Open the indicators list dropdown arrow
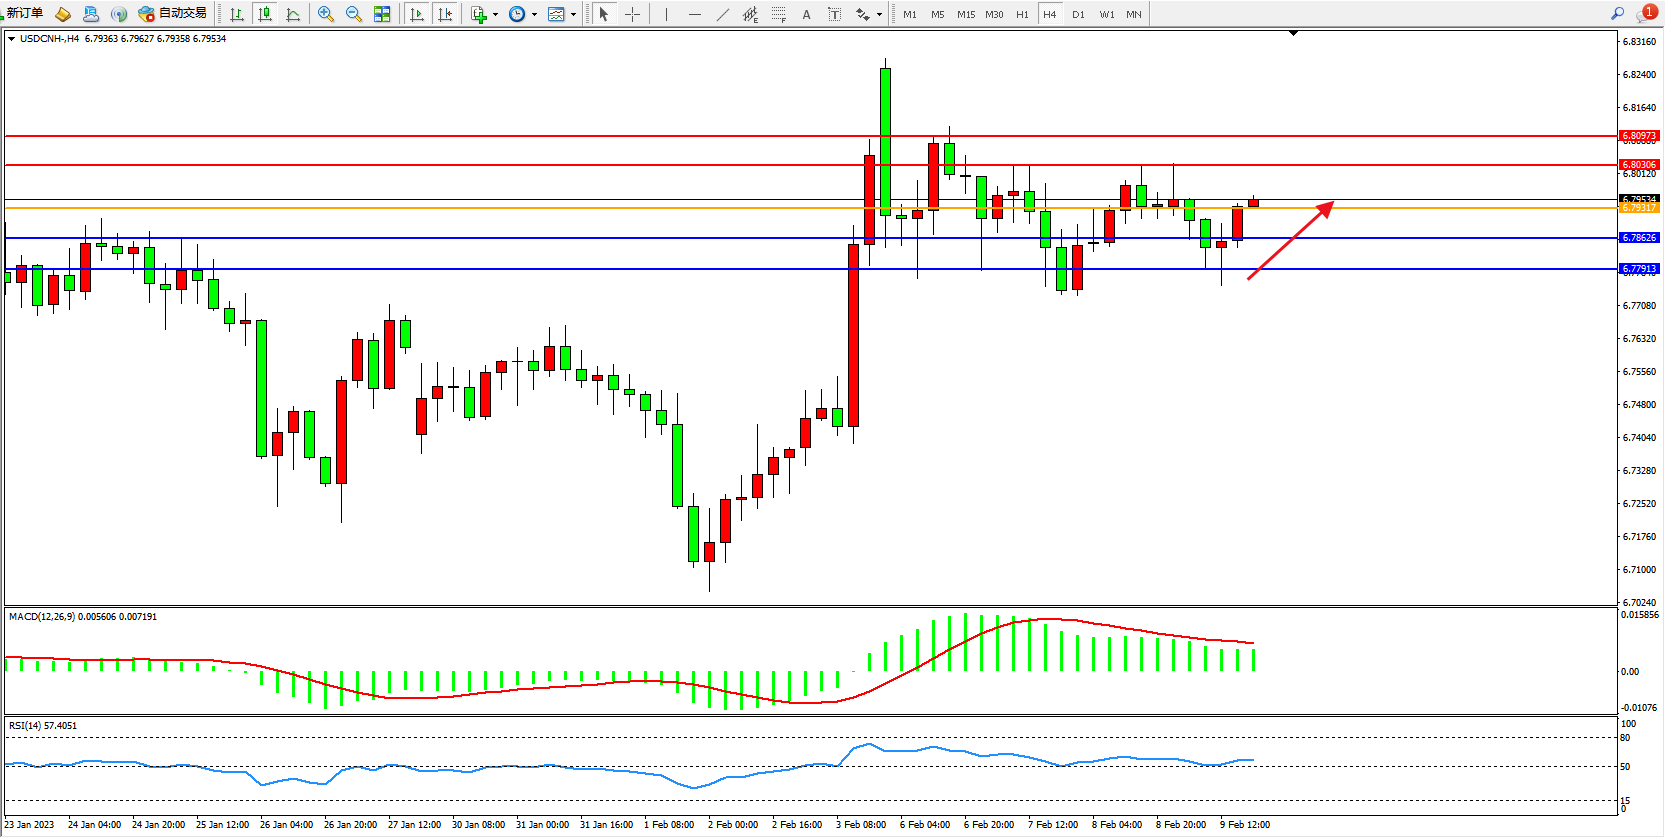The image size is (1665, 838). 495,14
